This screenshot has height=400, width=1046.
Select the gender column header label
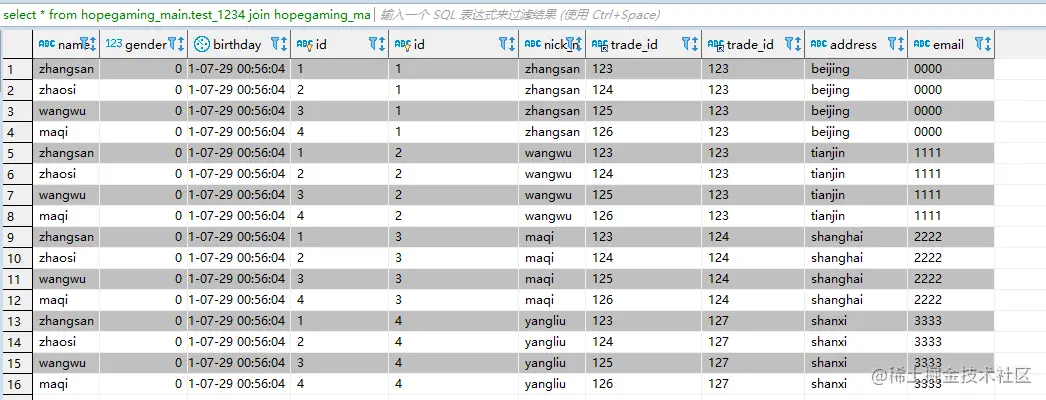(x=145, y=45)
